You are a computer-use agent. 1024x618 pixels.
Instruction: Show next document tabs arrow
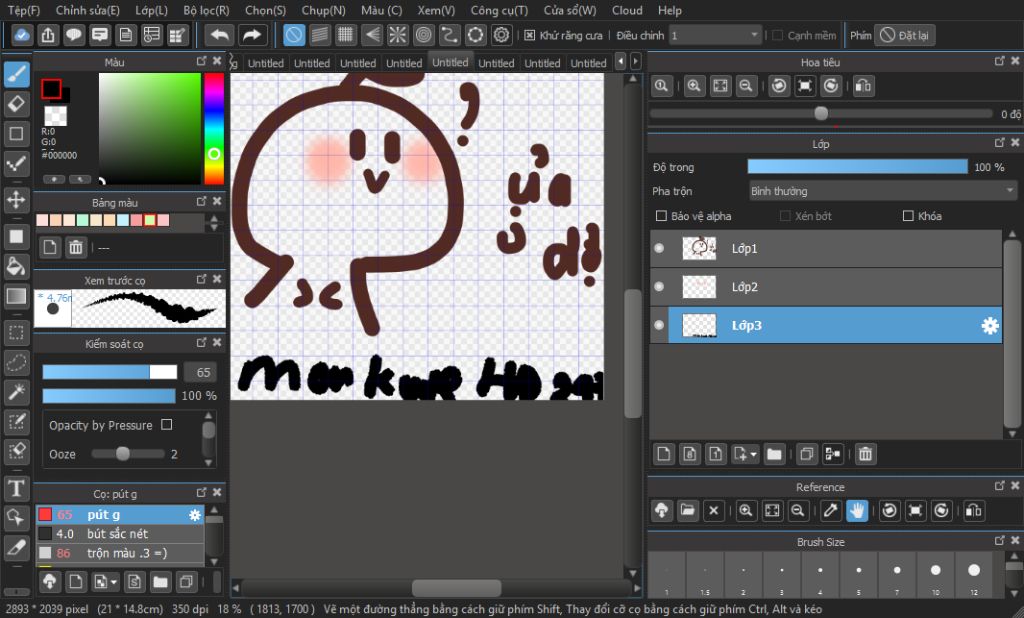[635, 62]
